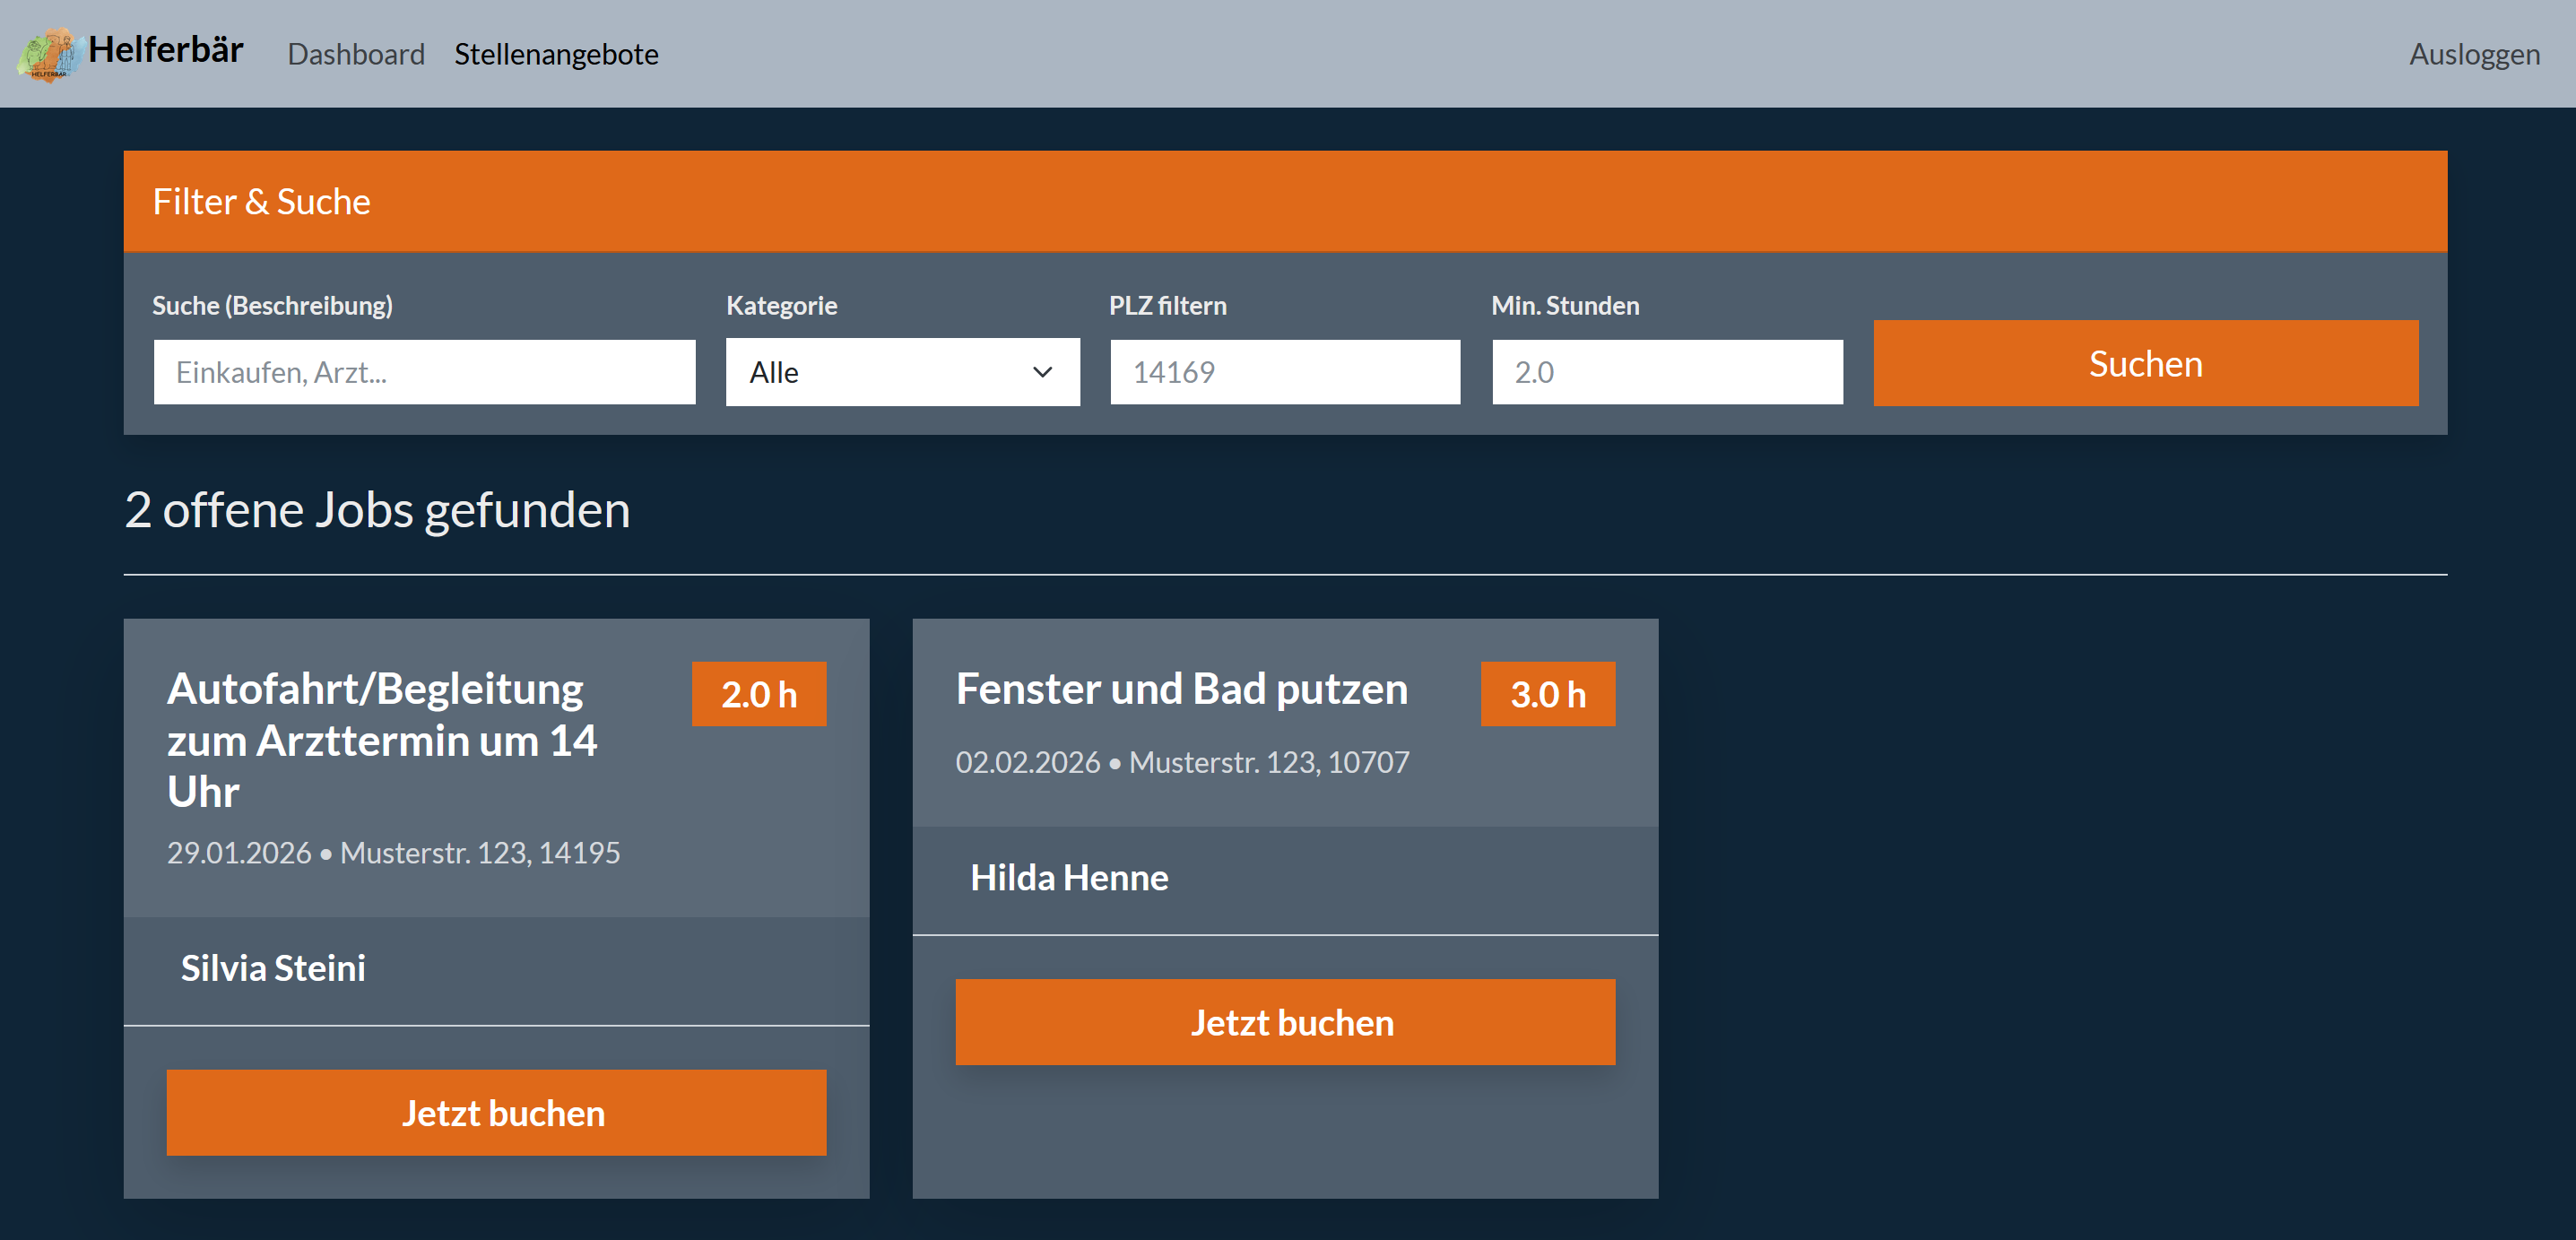
Task: Open the Dashboard nav item
Action: coord(356,54)
